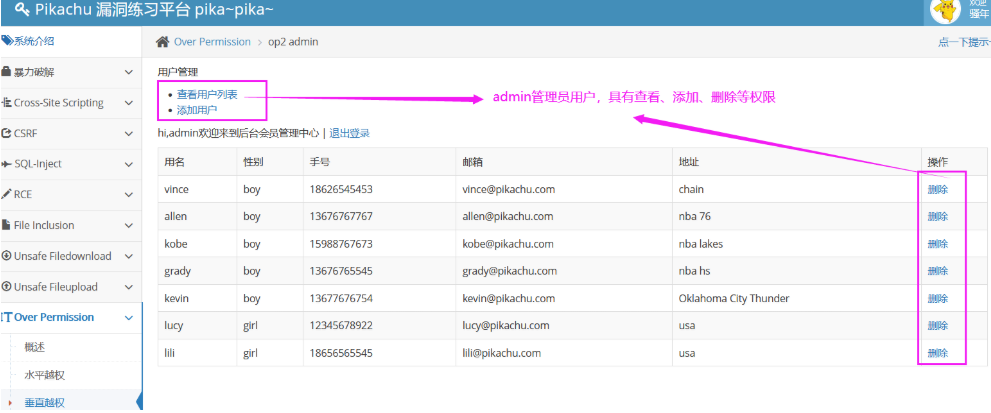Click the Pikachu avatar in the header
991x413 pixels.
click(943, 10)
